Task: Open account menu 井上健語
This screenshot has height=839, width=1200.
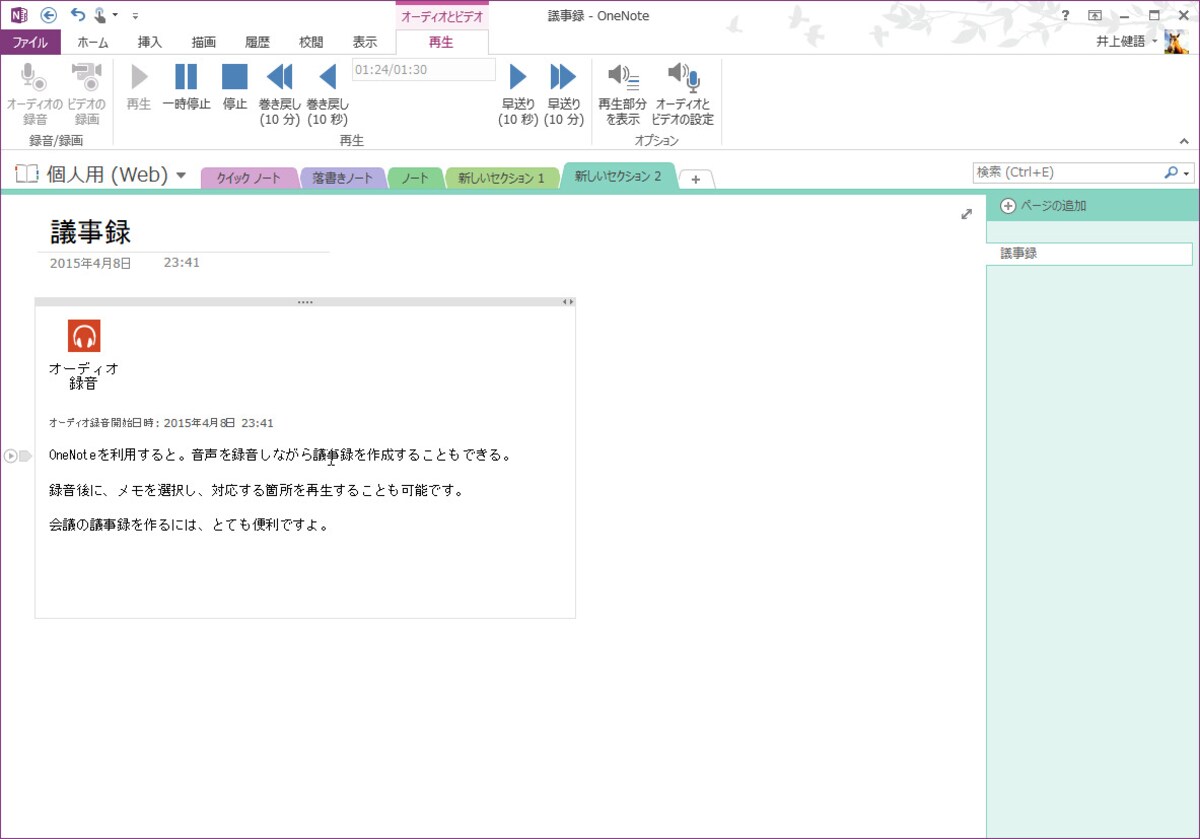Action: click(x=1129, y=41)
